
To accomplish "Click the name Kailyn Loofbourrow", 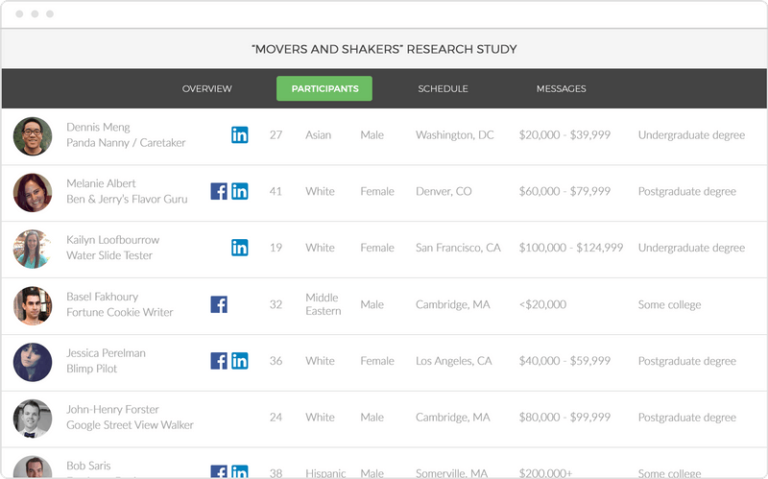I will [113, 240].
